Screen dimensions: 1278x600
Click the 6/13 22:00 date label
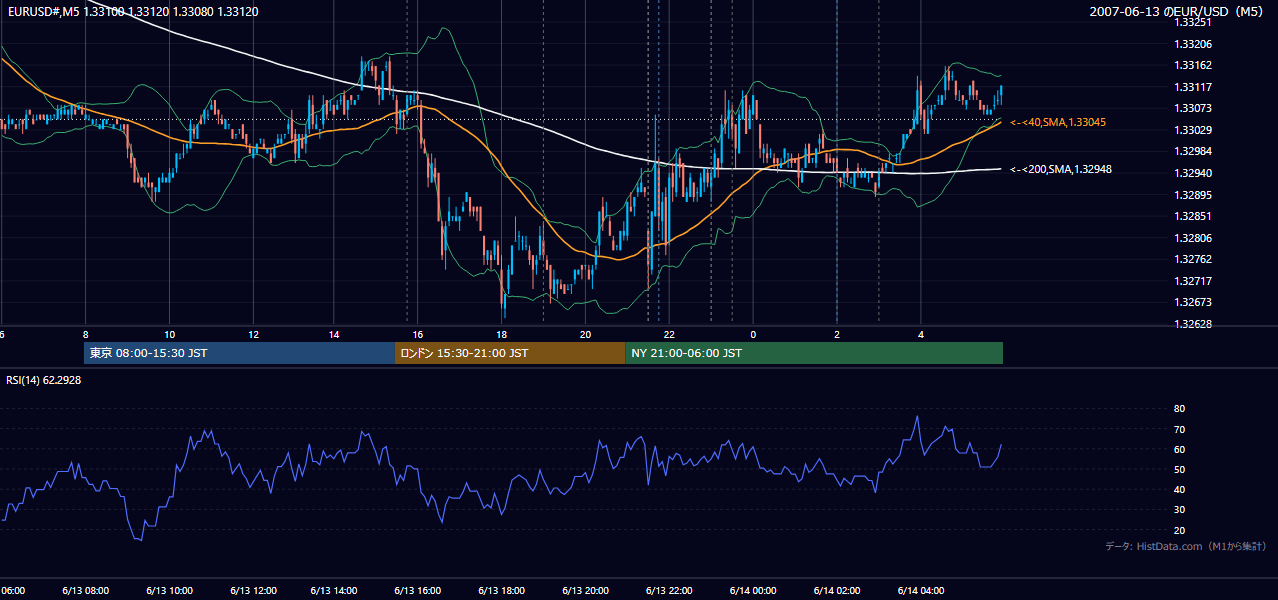pos(669,591)
